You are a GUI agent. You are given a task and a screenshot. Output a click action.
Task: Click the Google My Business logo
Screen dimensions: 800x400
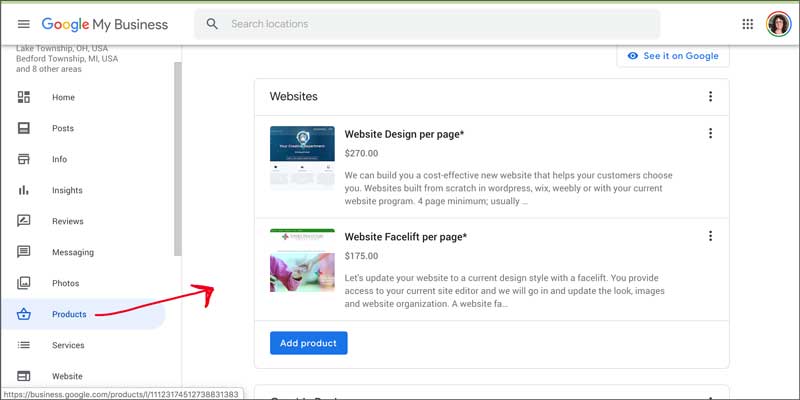tap(105, 24)
